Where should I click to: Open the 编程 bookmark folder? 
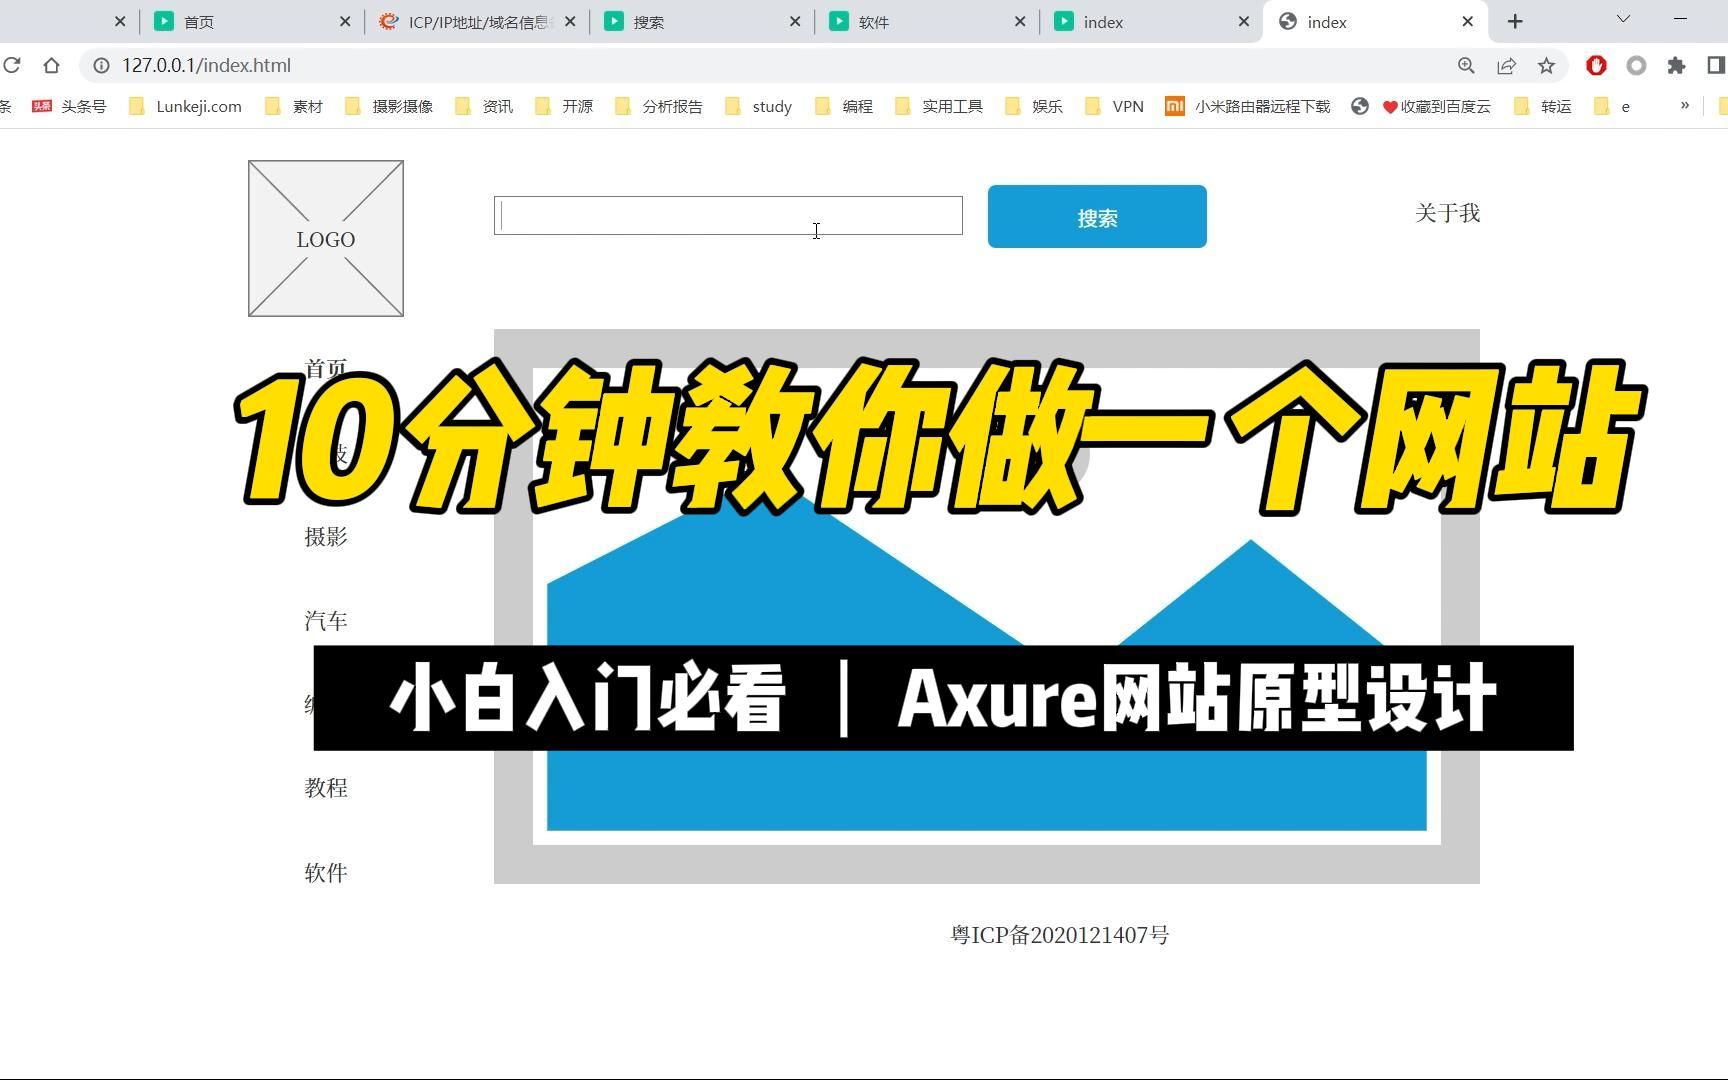click(844, 106)
